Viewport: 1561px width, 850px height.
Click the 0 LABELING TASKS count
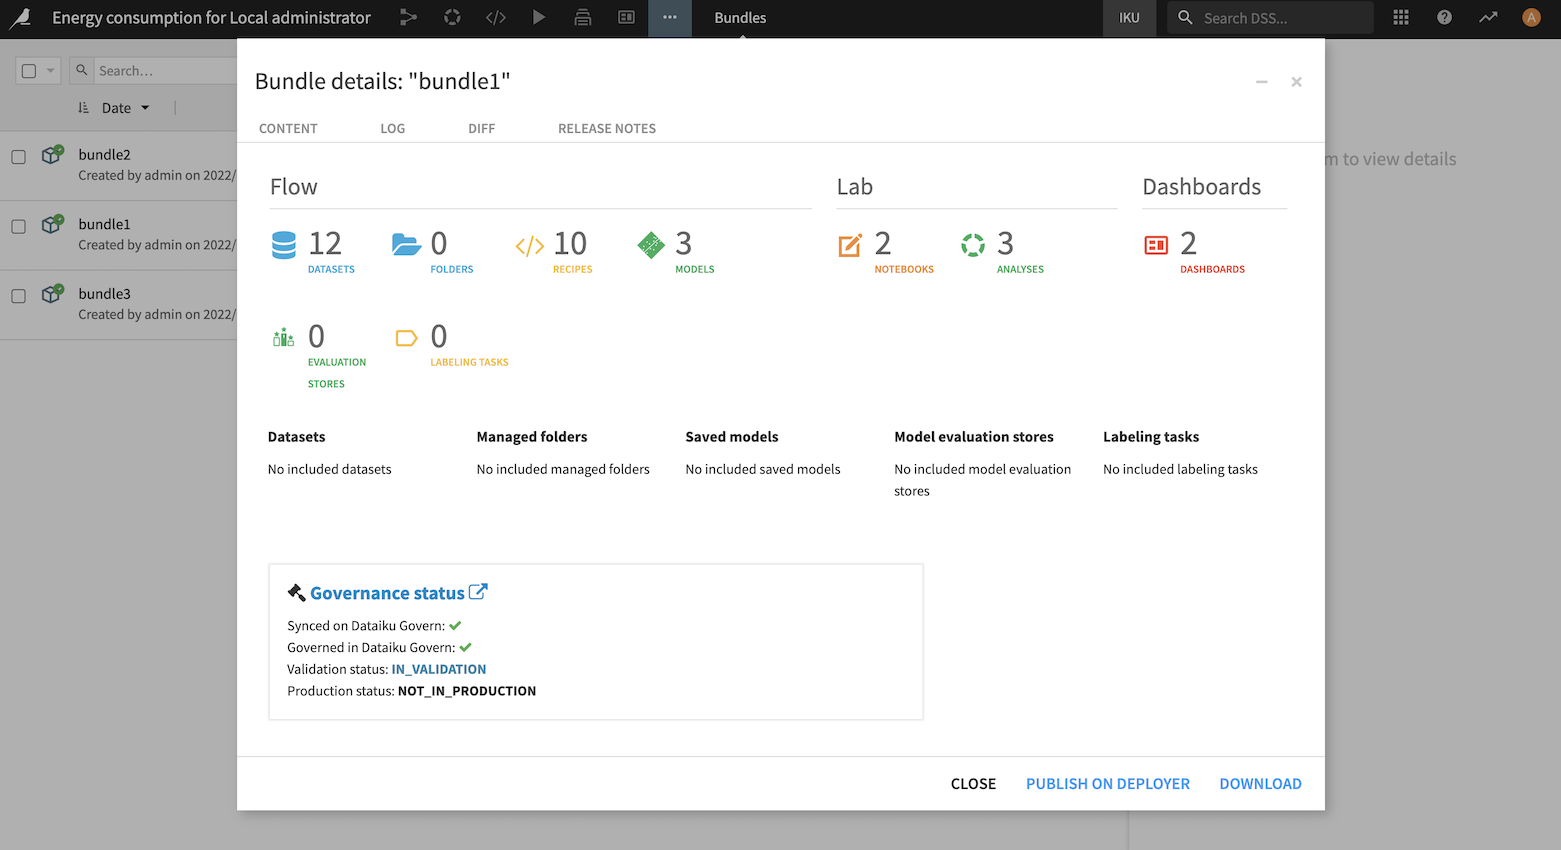pos(469,344)
